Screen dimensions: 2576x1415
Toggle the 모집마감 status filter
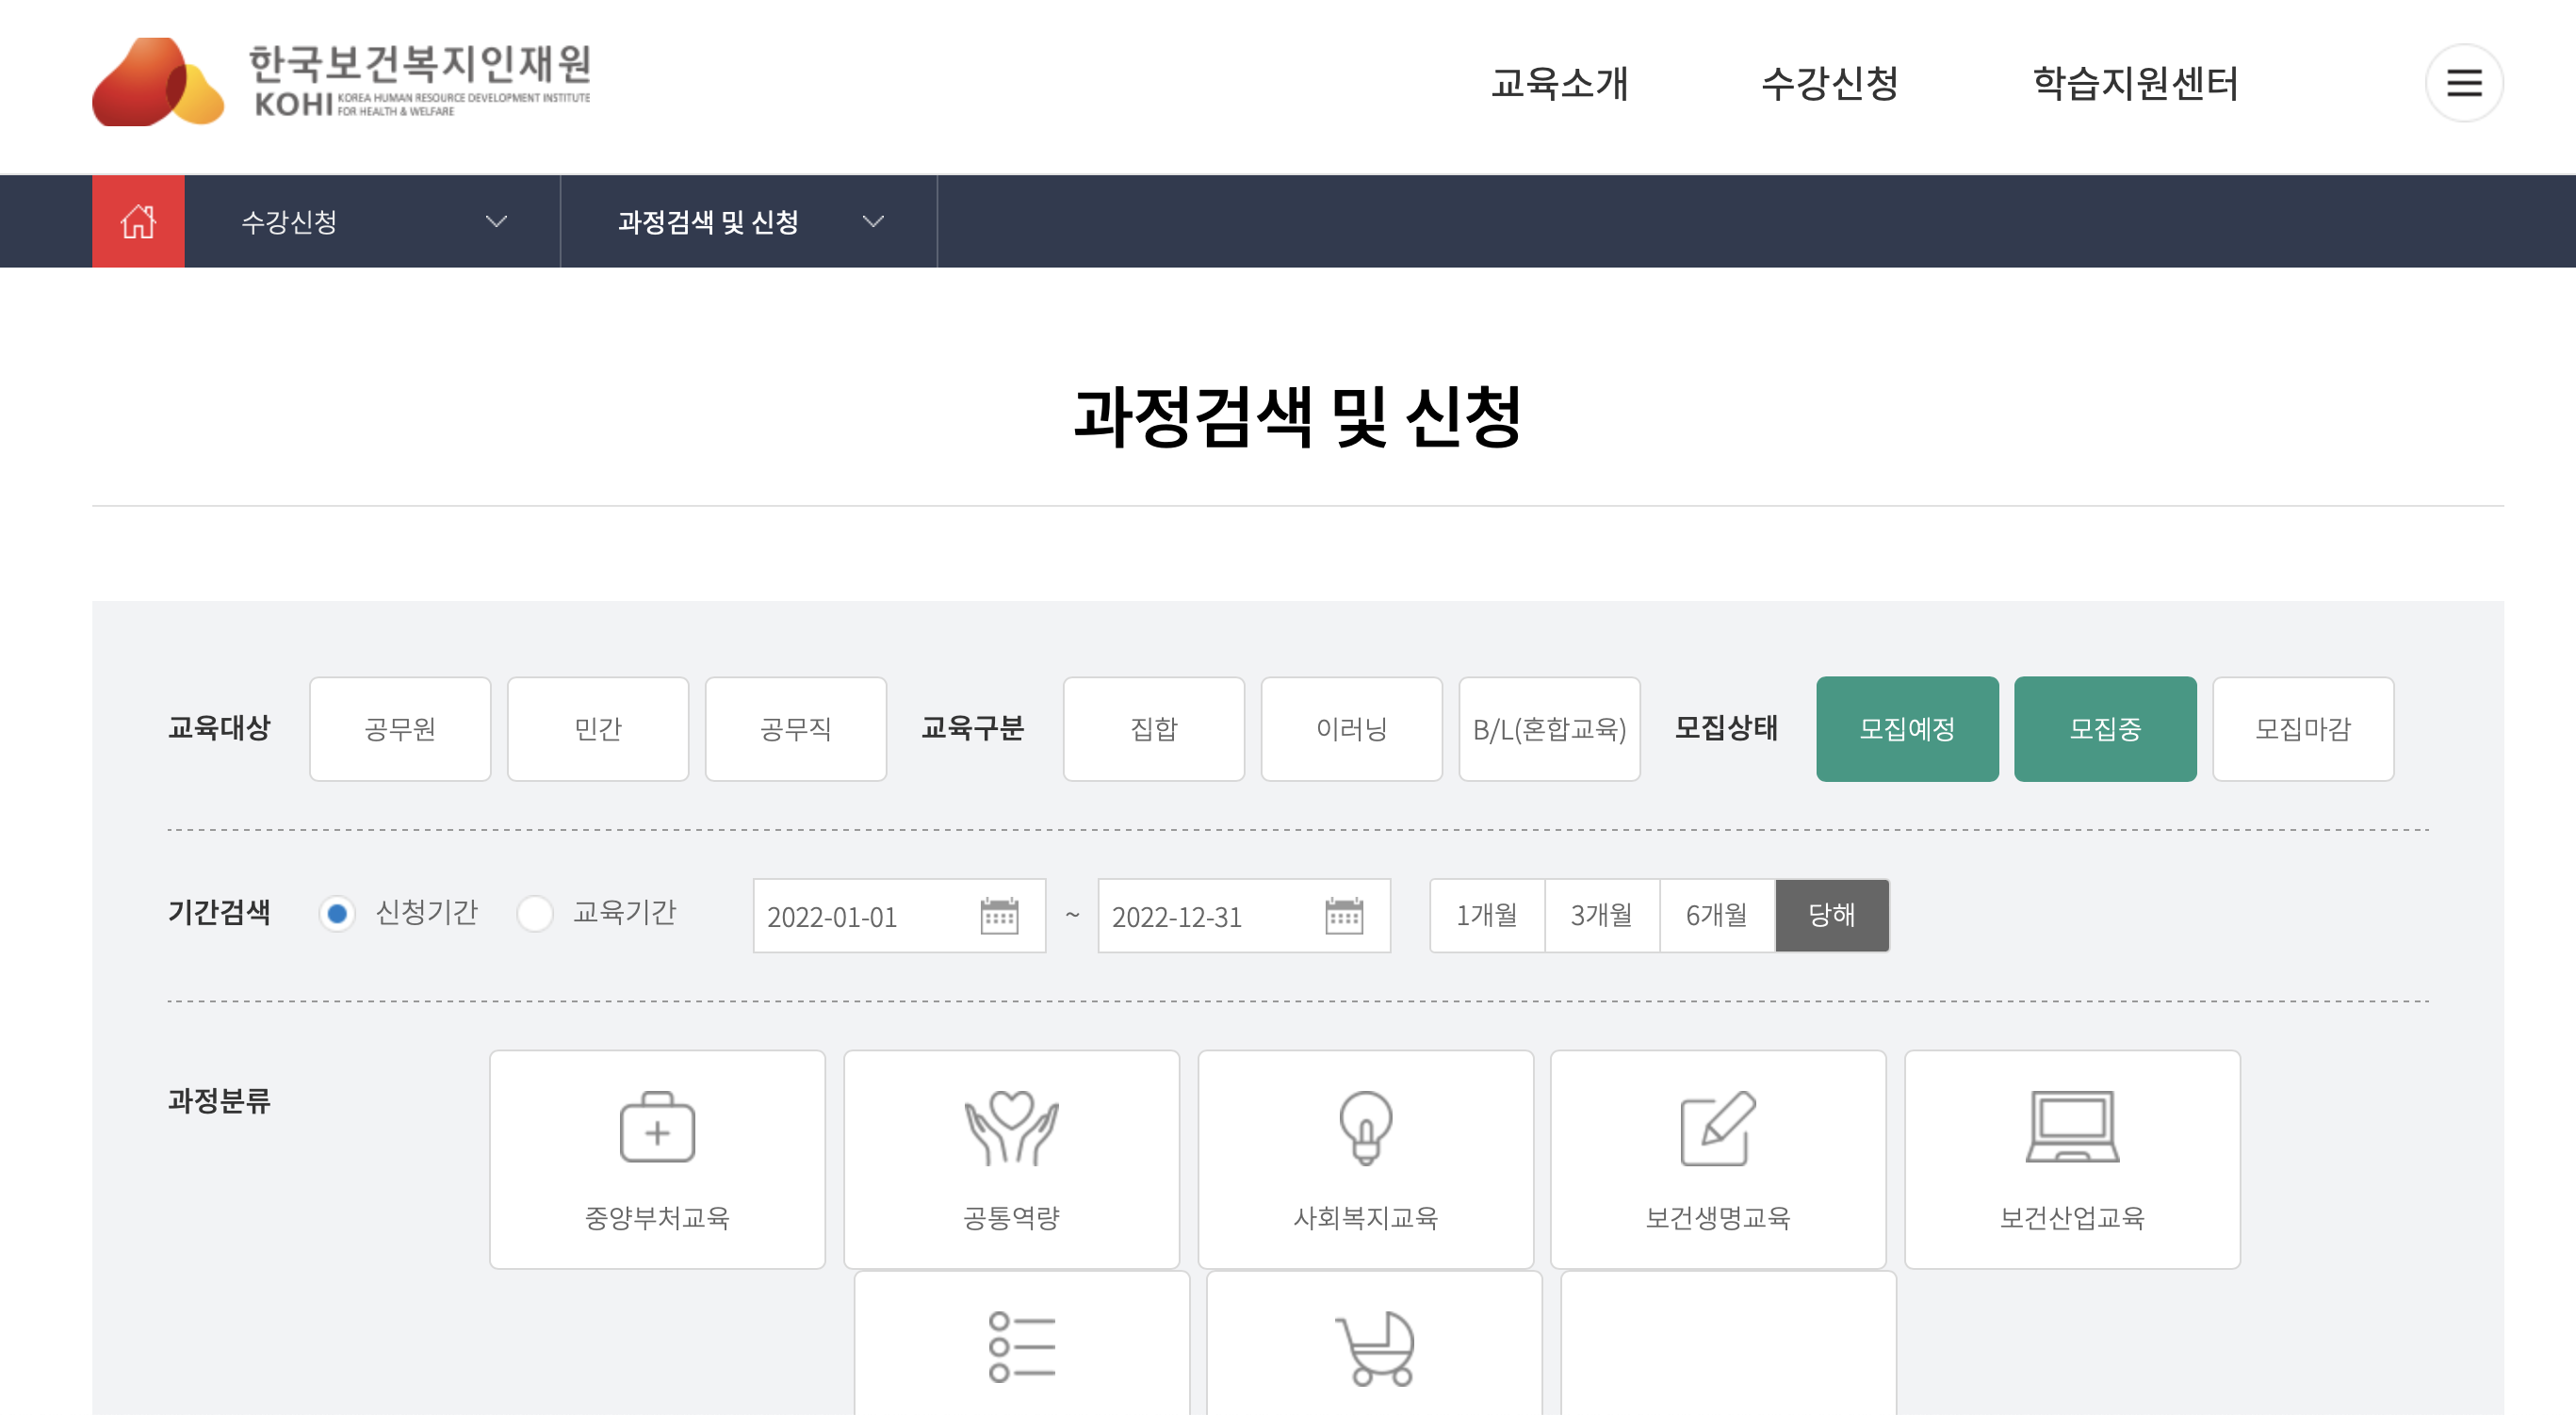pyautogui.click(x=2302, y=729)
